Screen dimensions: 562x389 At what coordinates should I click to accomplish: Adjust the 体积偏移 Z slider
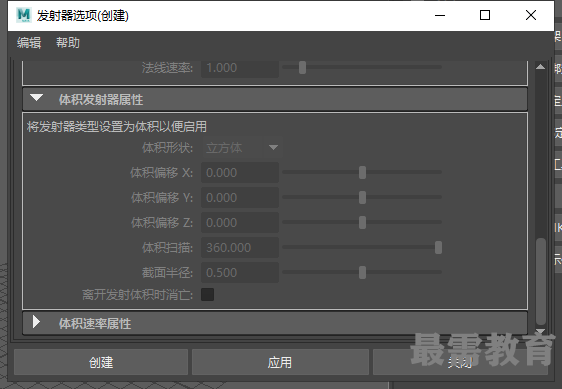[x=362, y=223]
